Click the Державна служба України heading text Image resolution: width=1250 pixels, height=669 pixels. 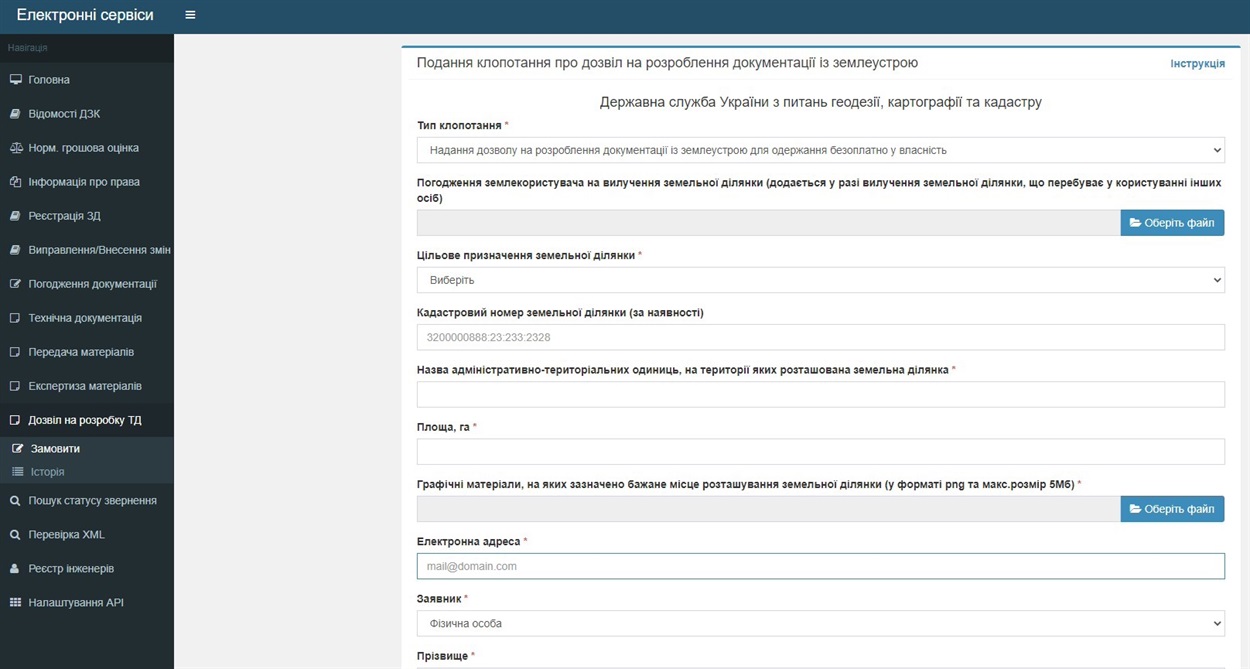pos(820,102)
